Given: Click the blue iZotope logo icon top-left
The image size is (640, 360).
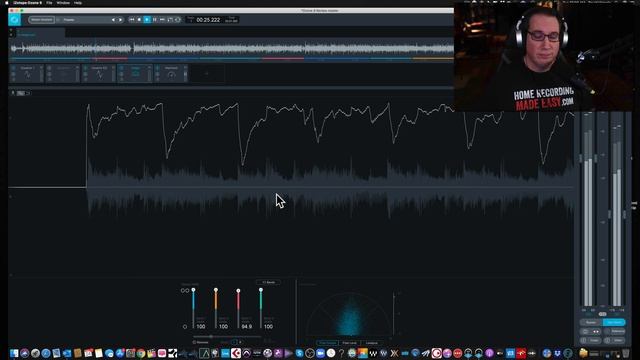Looking at the screenshot, I should [14, 19].
